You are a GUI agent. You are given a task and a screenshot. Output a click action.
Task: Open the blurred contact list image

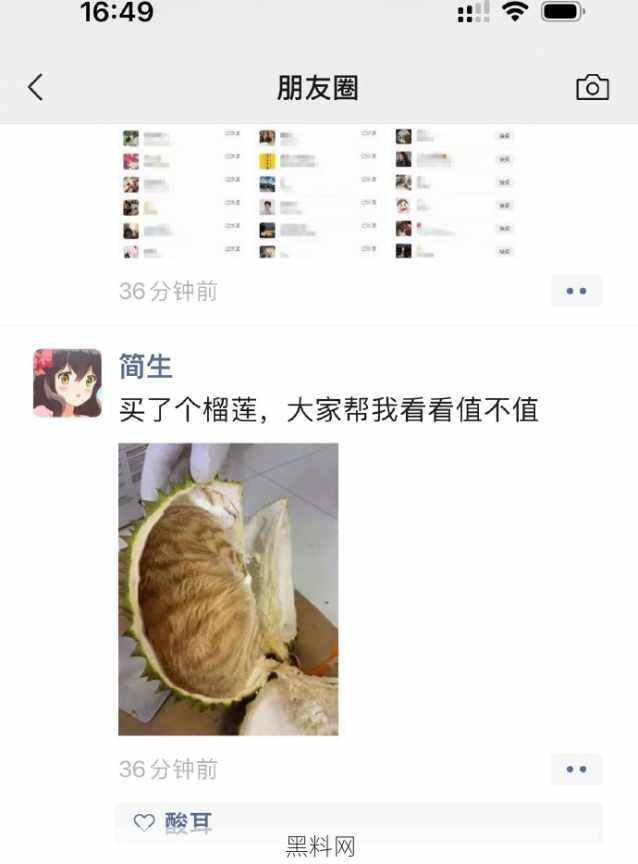tap(318, 193)
